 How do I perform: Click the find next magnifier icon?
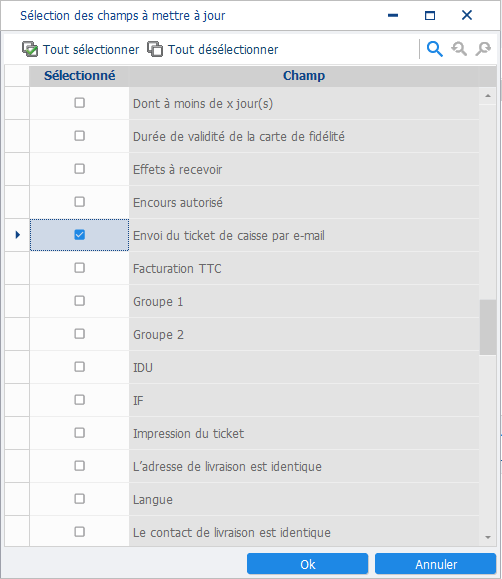click(x=483, y=49)
